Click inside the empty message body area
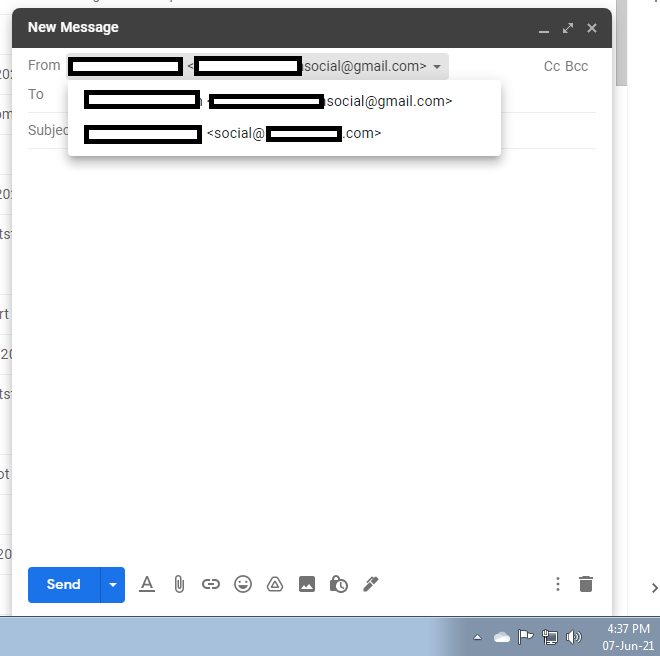Viewport: 660px width, 656px height. pyautogui.click(x=310, y=350)
